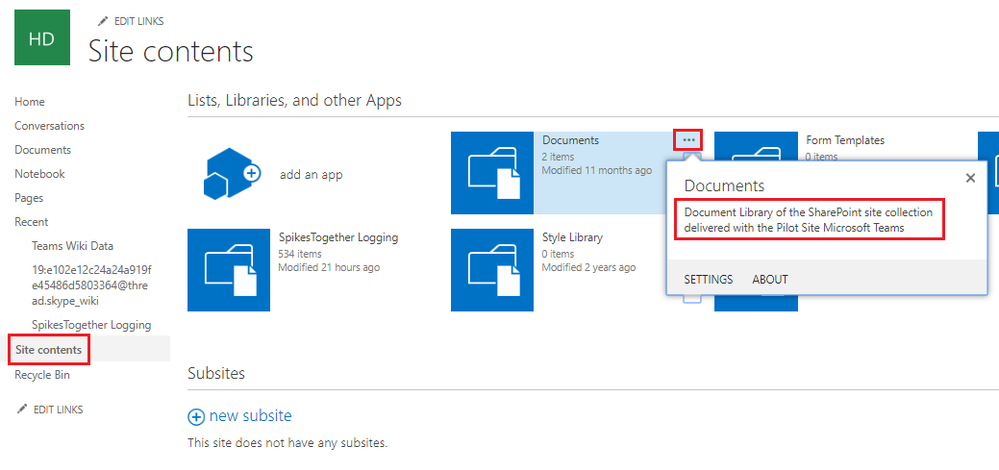Click the green HD site logo
999x470 pixels.
point(42,38)
